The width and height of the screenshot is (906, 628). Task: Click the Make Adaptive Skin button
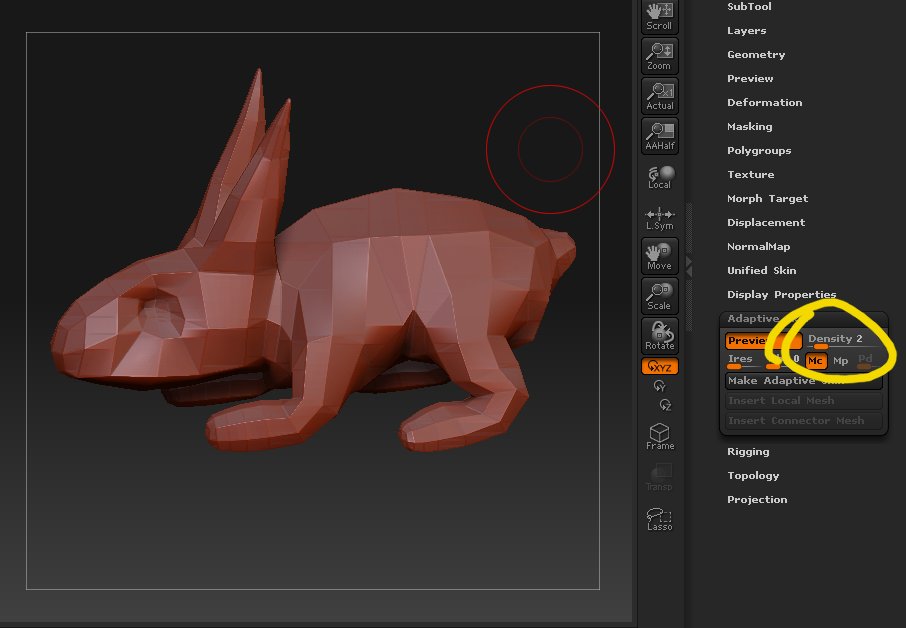[803, 381]
